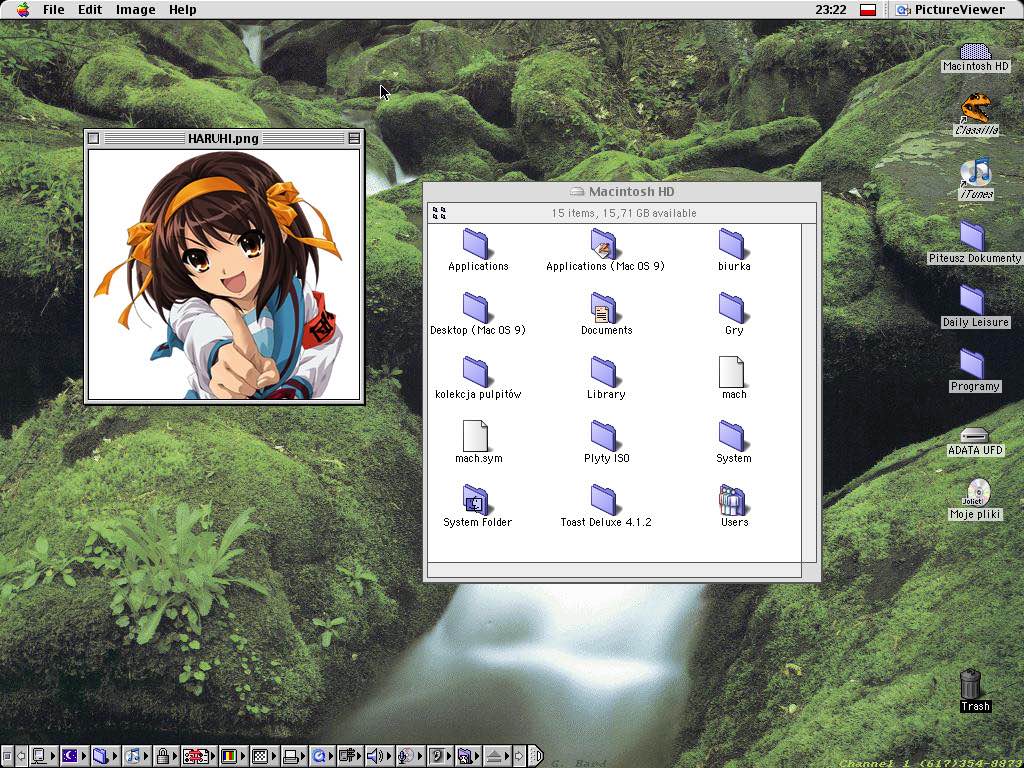Open the Web Sharing control strip module

[468, 756]
